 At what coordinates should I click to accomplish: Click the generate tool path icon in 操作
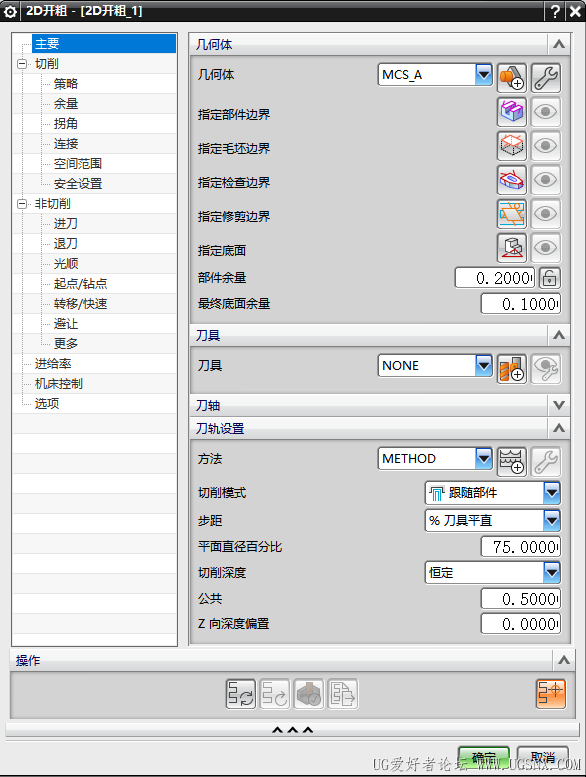click(x=241, y=693)
